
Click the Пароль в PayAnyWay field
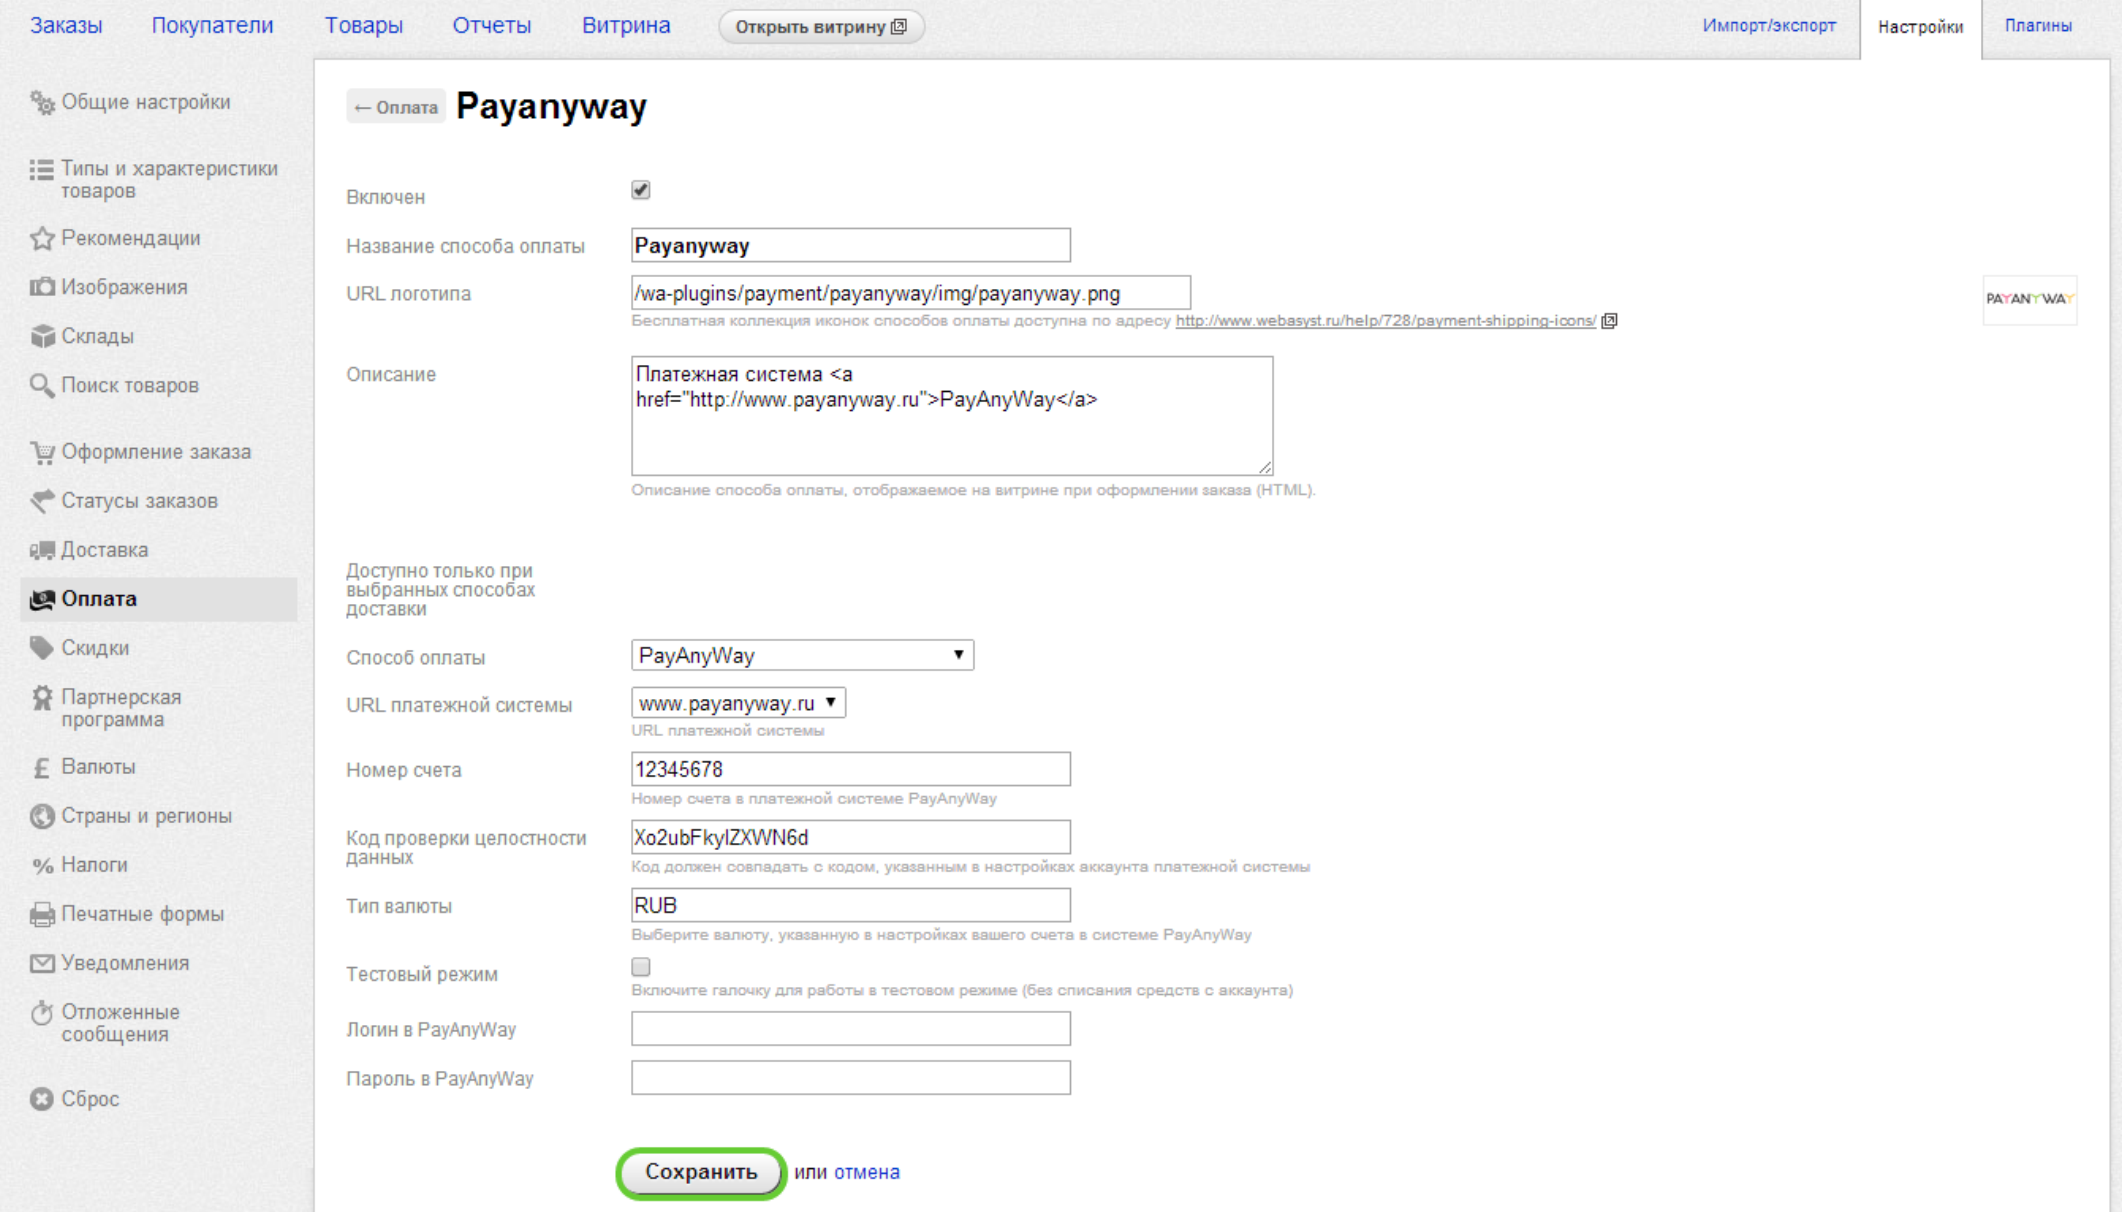pyautogui.click(x=851, y=1077)
